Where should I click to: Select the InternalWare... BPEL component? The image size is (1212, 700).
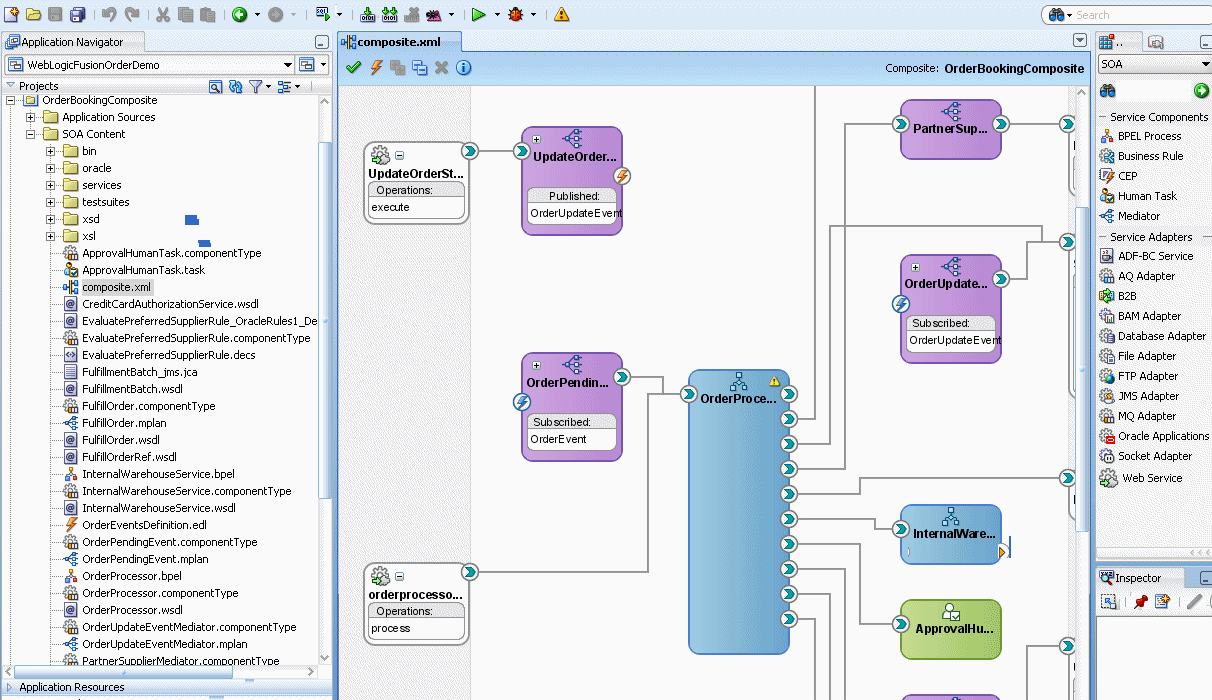(x=951, y=535)
